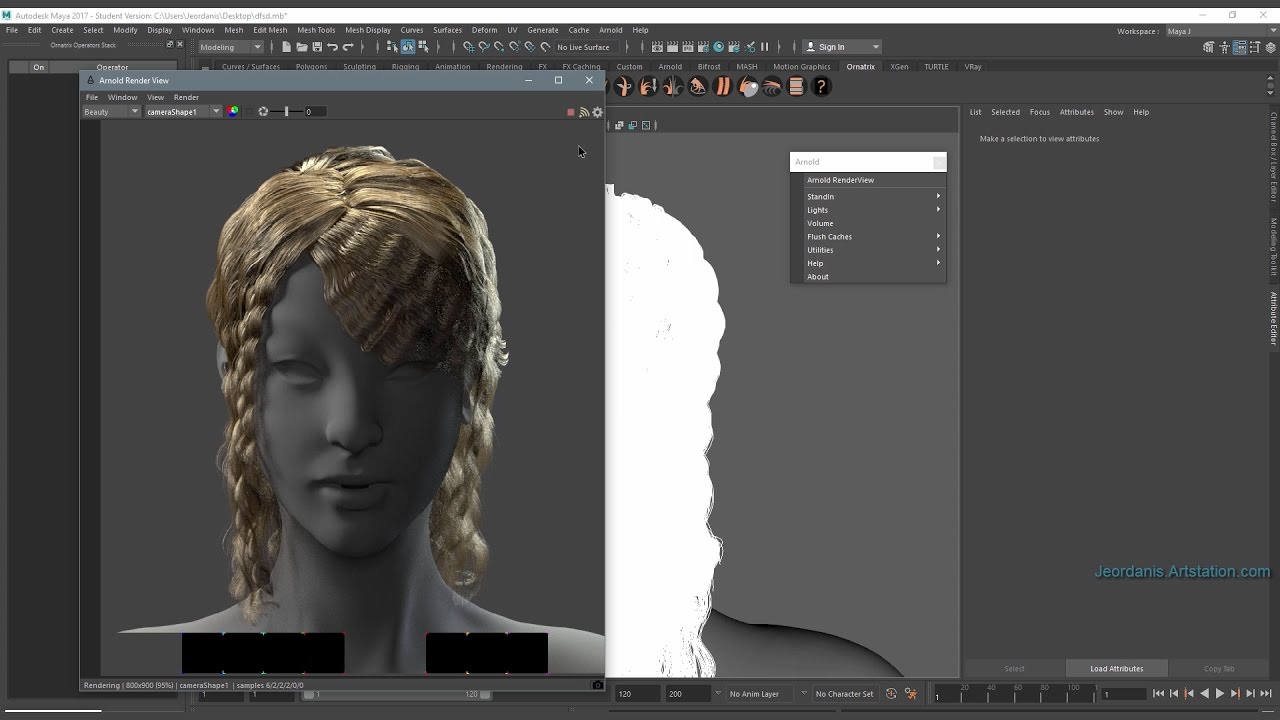Go to start of playback range
Image resolution: width=1280 pixels, height=720 pixels.
1158,694
